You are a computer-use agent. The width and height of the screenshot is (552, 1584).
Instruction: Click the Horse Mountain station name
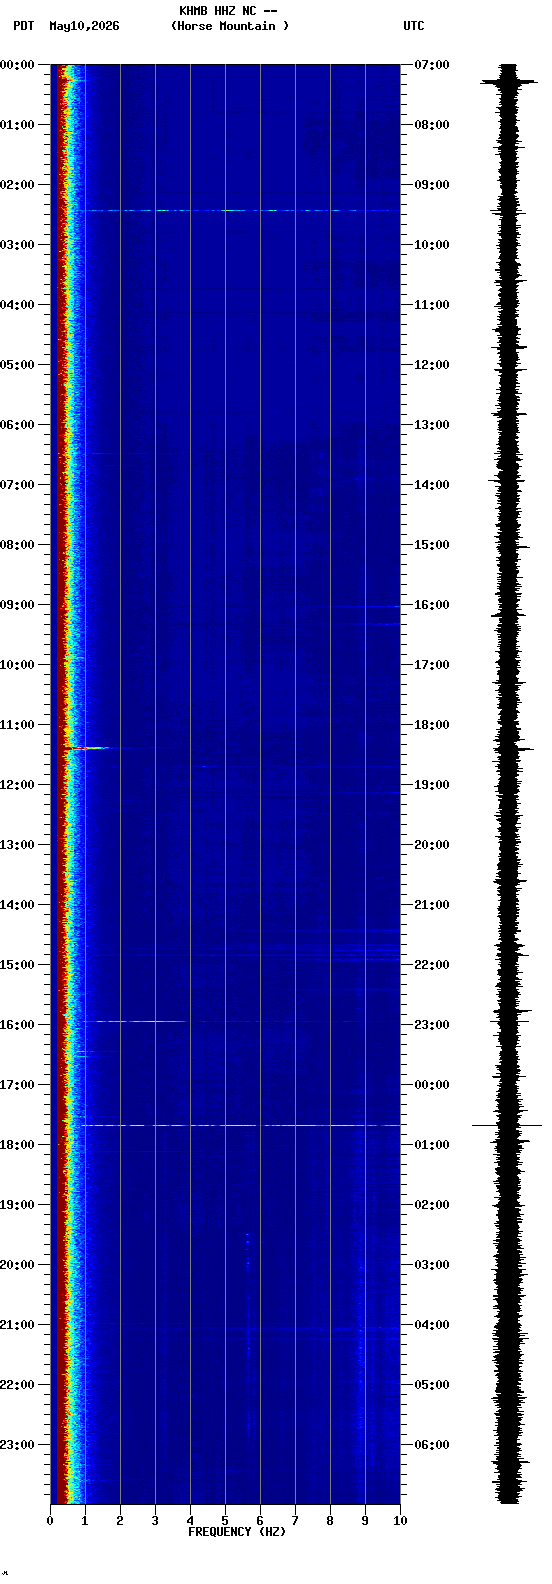click(x=230, y=26)
